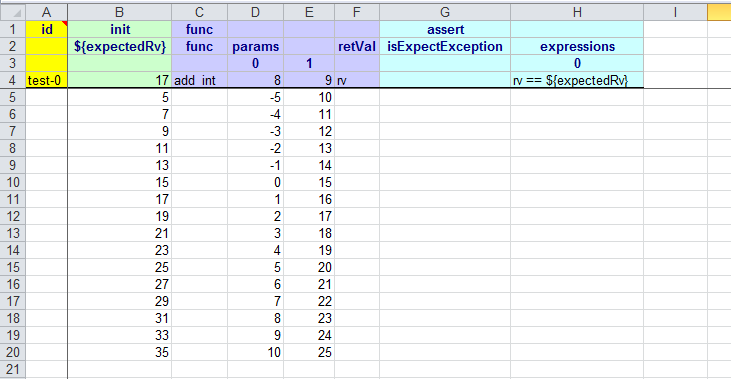
Task: Click the select-all corner triangle
Action: 13,12
